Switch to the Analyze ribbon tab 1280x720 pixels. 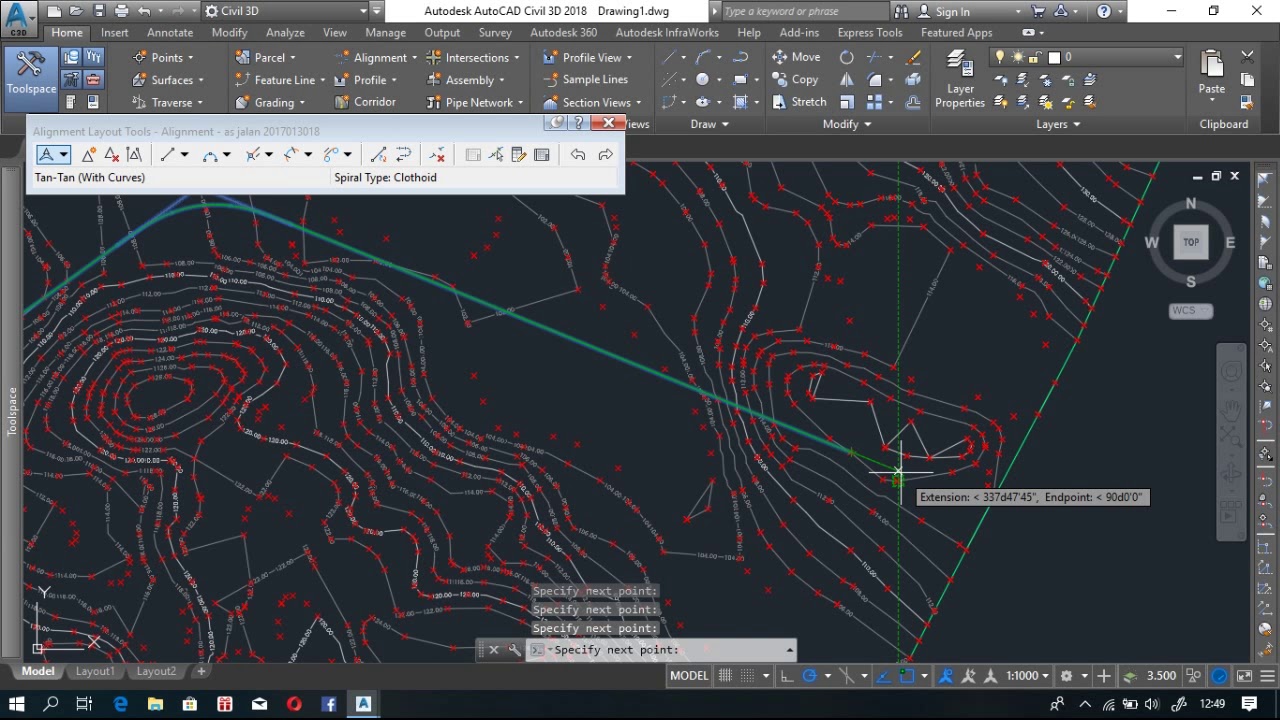[285, 33]
